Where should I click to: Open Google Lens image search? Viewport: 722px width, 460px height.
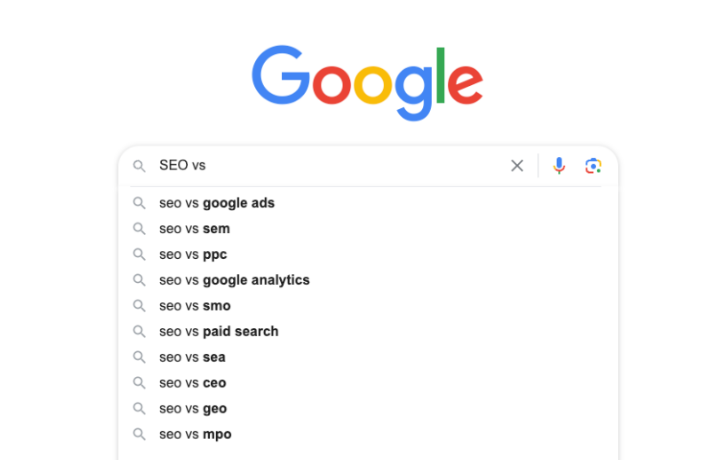[593, 166]
